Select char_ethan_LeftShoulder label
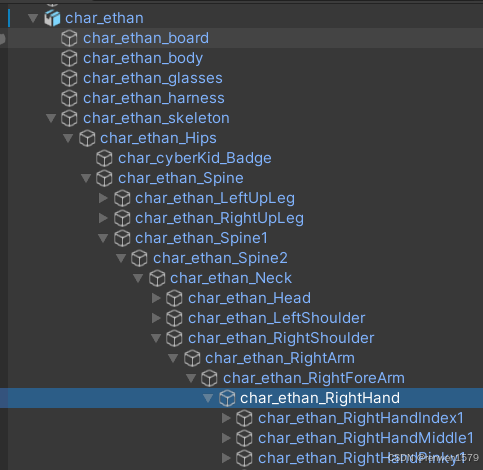The image size is (483, 470). tap(277, 318)
